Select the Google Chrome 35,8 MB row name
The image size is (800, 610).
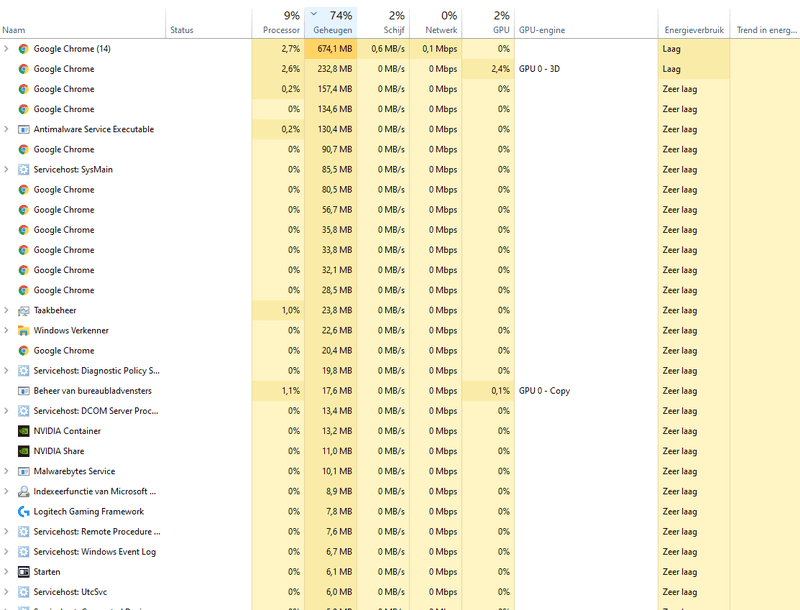click(64, 230)
